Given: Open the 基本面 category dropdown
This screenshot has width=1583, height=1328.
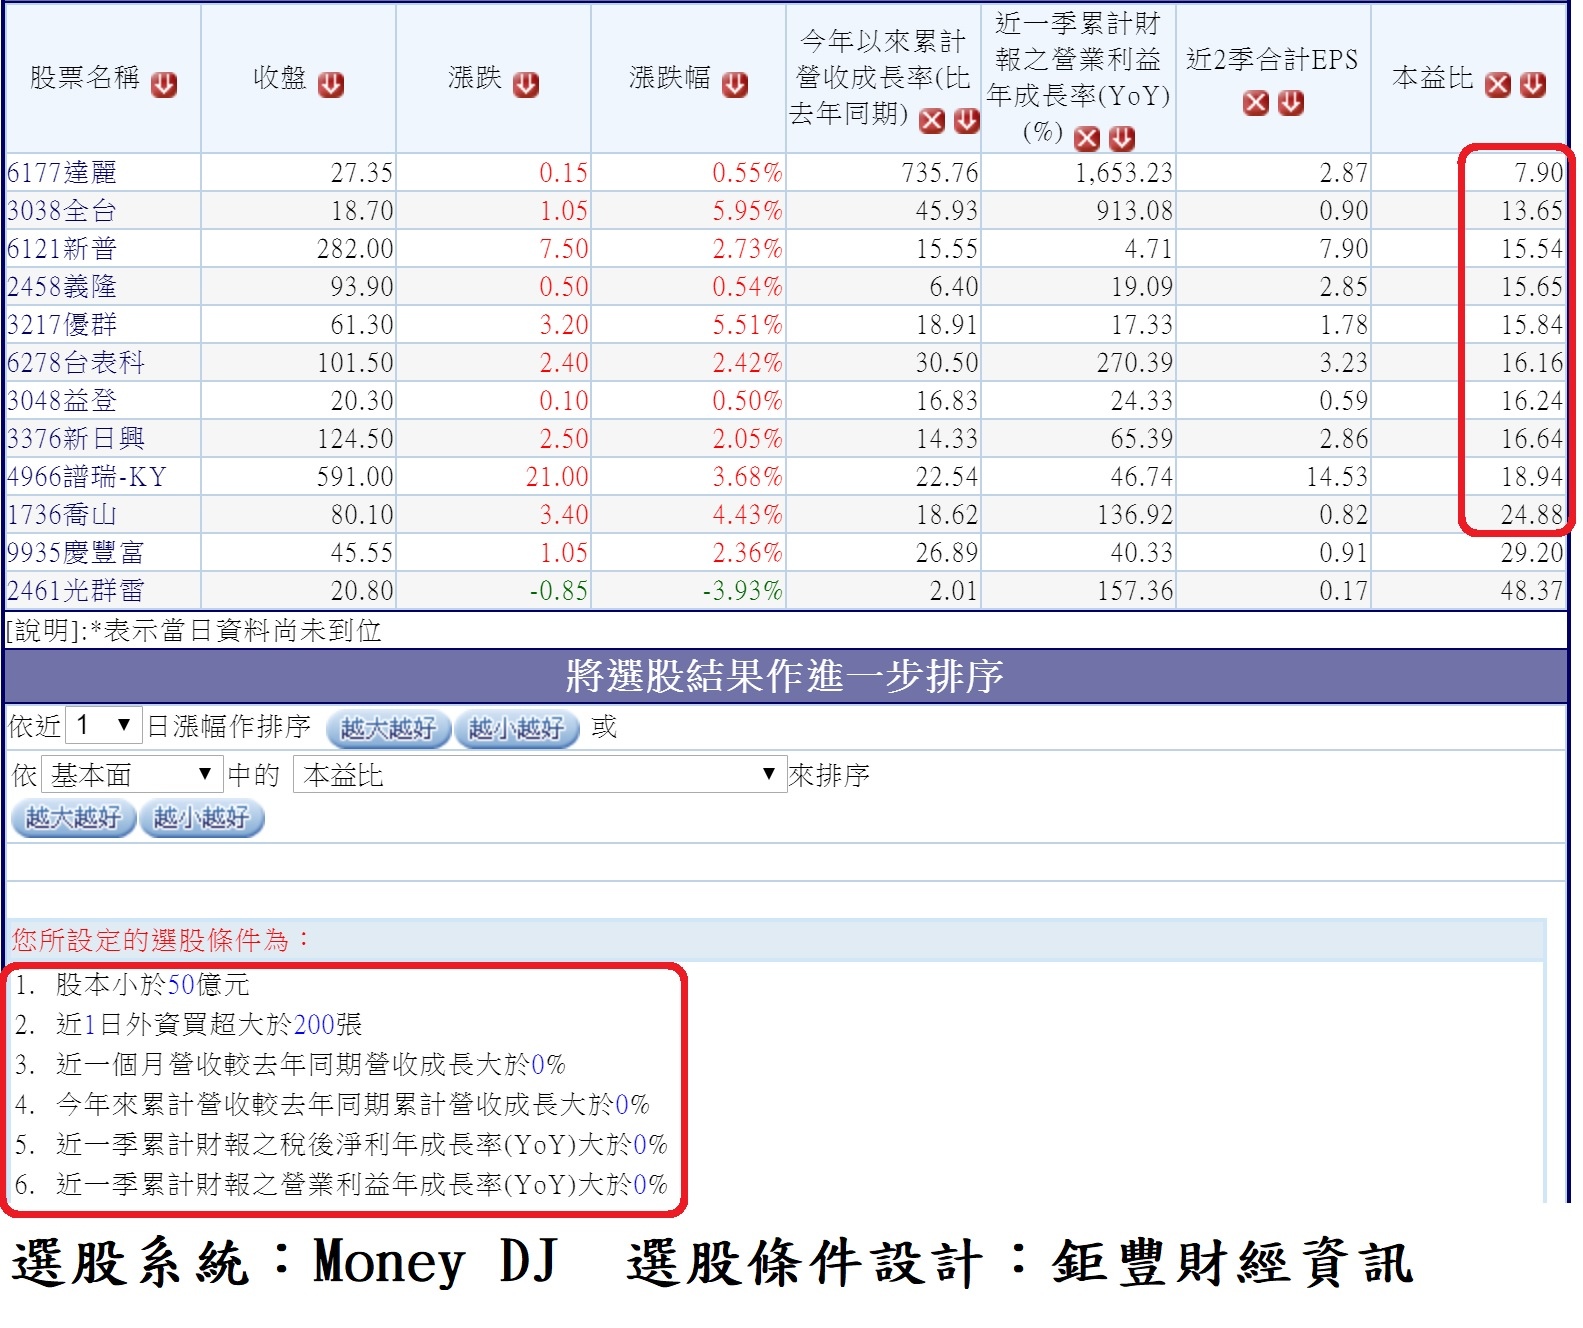Looking at the screenshot, I should tap(131, 775).
